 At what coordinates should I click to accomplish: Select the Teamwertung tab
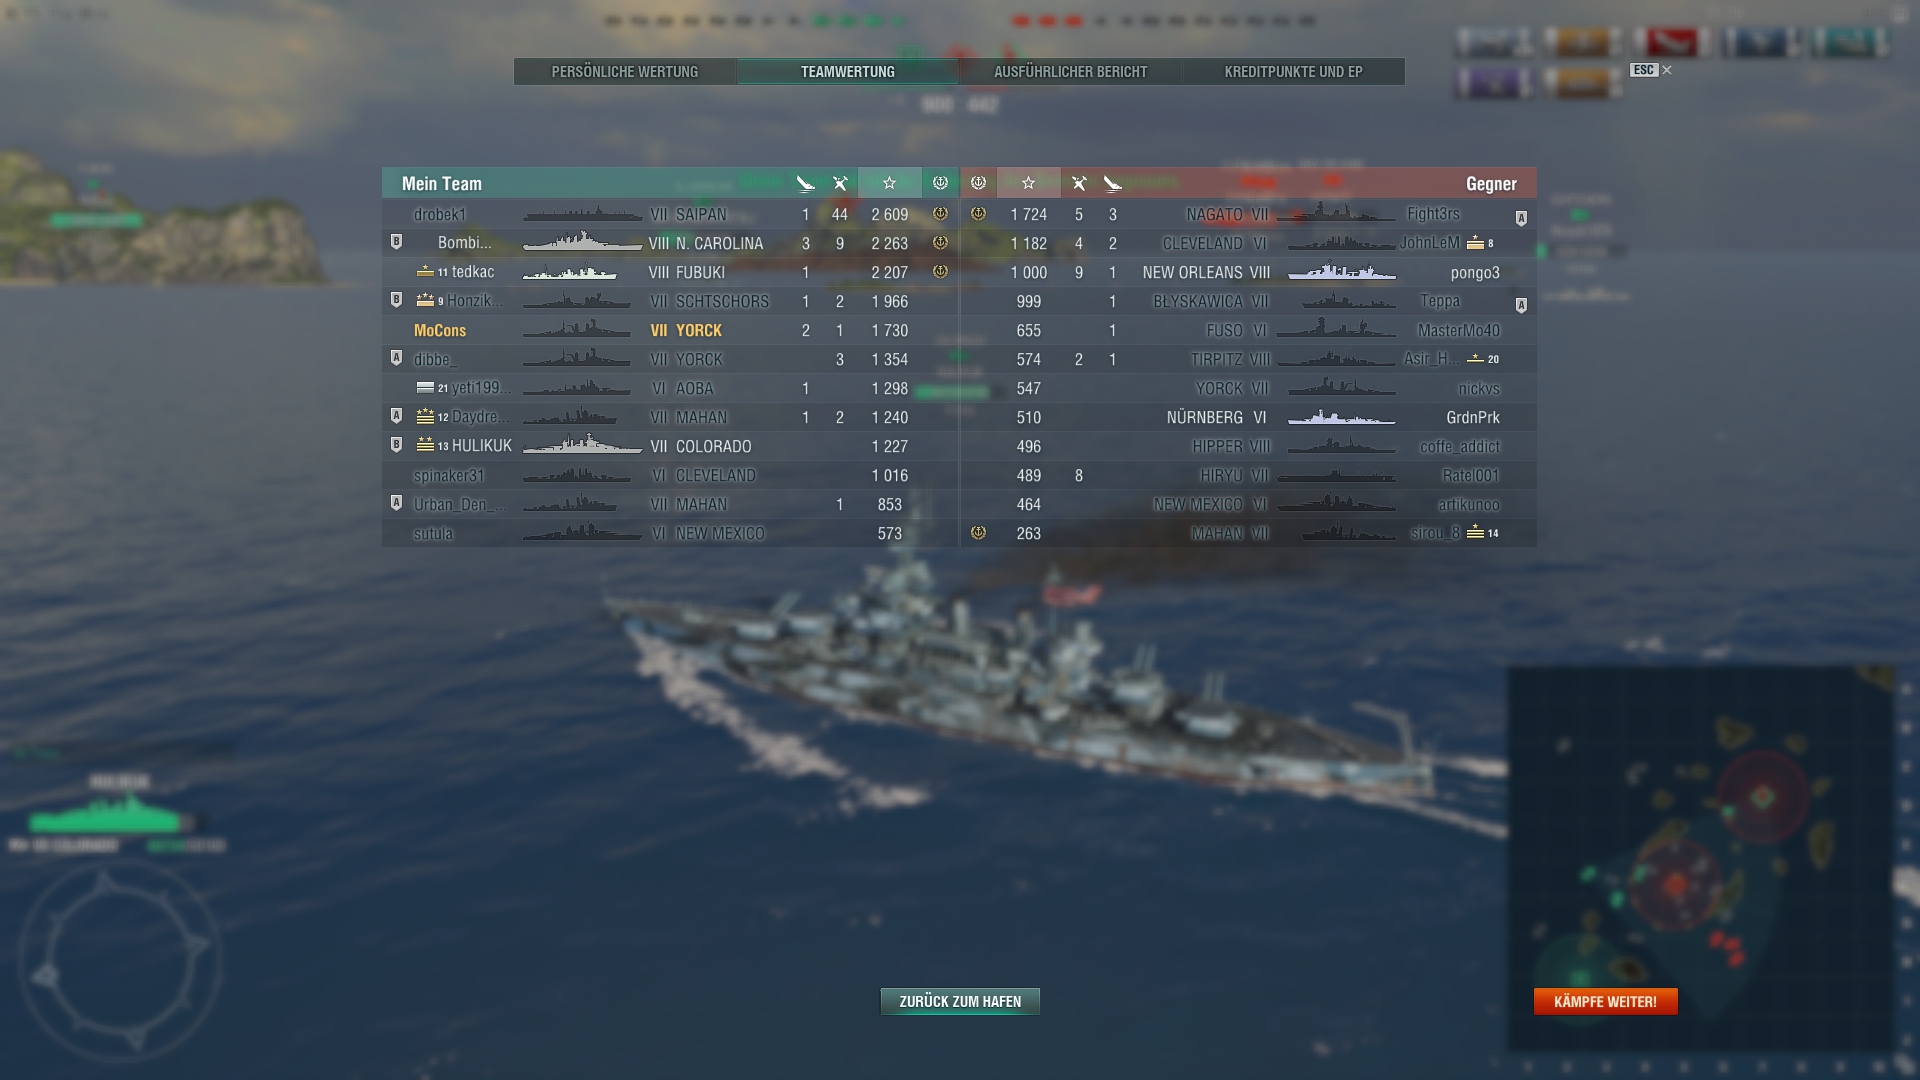tap(848, 72)
